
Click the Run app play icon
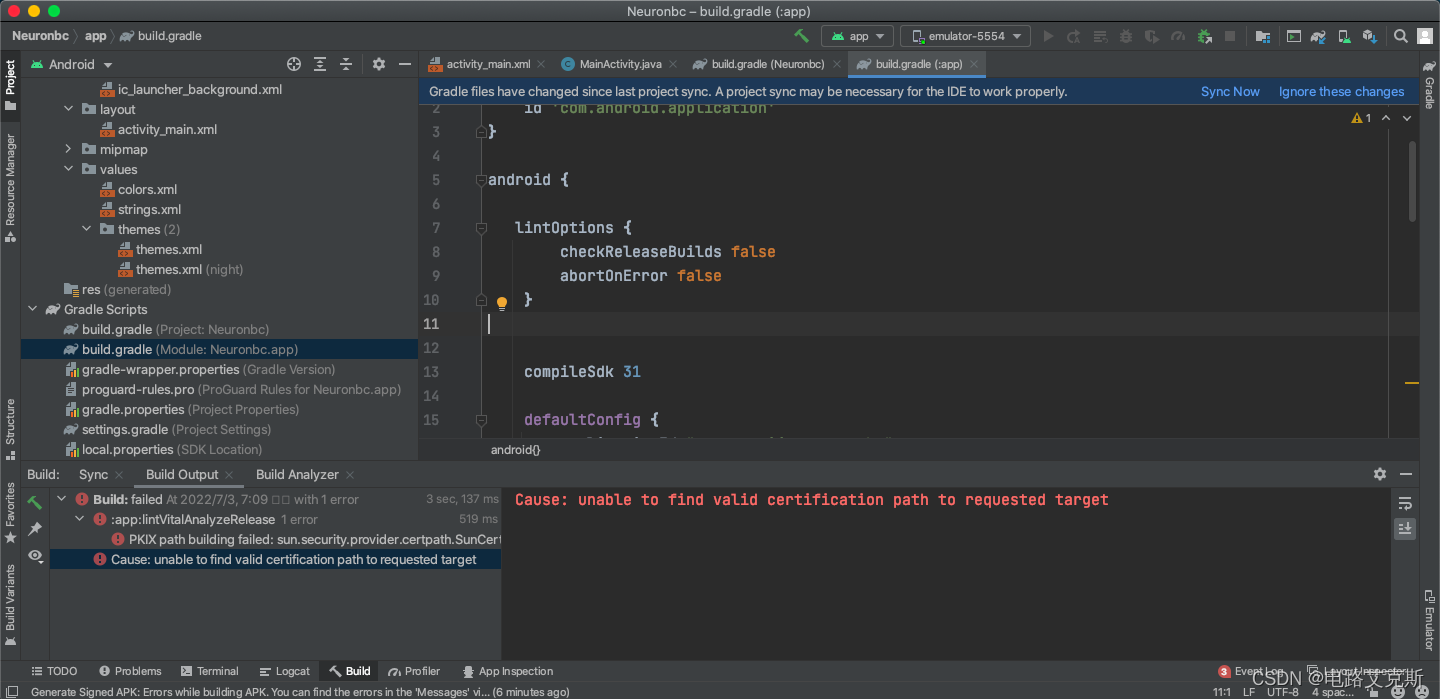coord(1048,36)
